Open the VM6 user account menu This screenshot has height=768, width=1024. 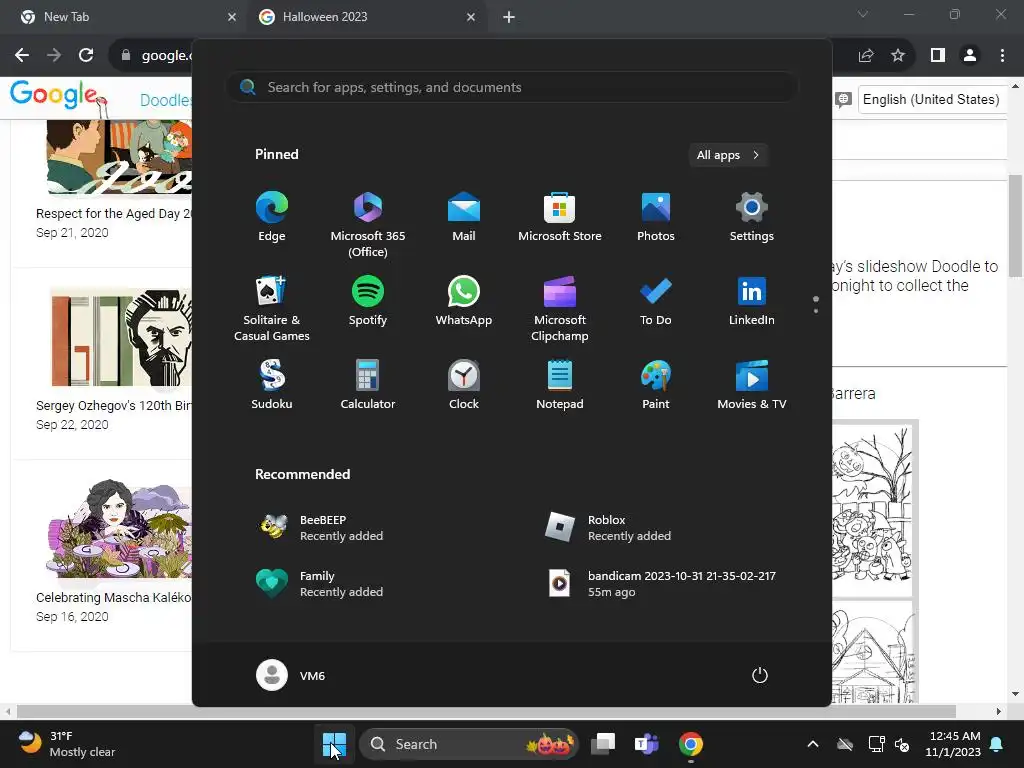291,675
